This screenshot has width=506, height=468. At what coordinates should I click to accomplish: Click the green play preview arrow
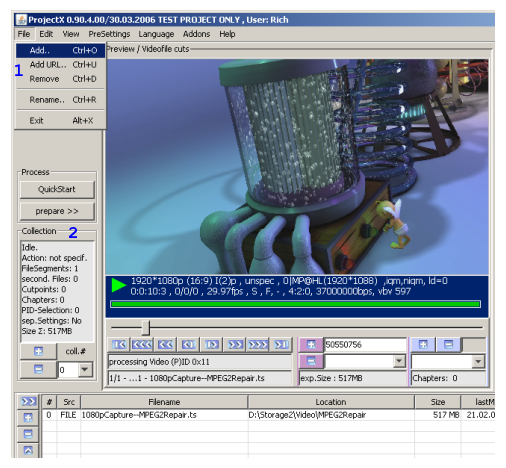coord(118,286)
